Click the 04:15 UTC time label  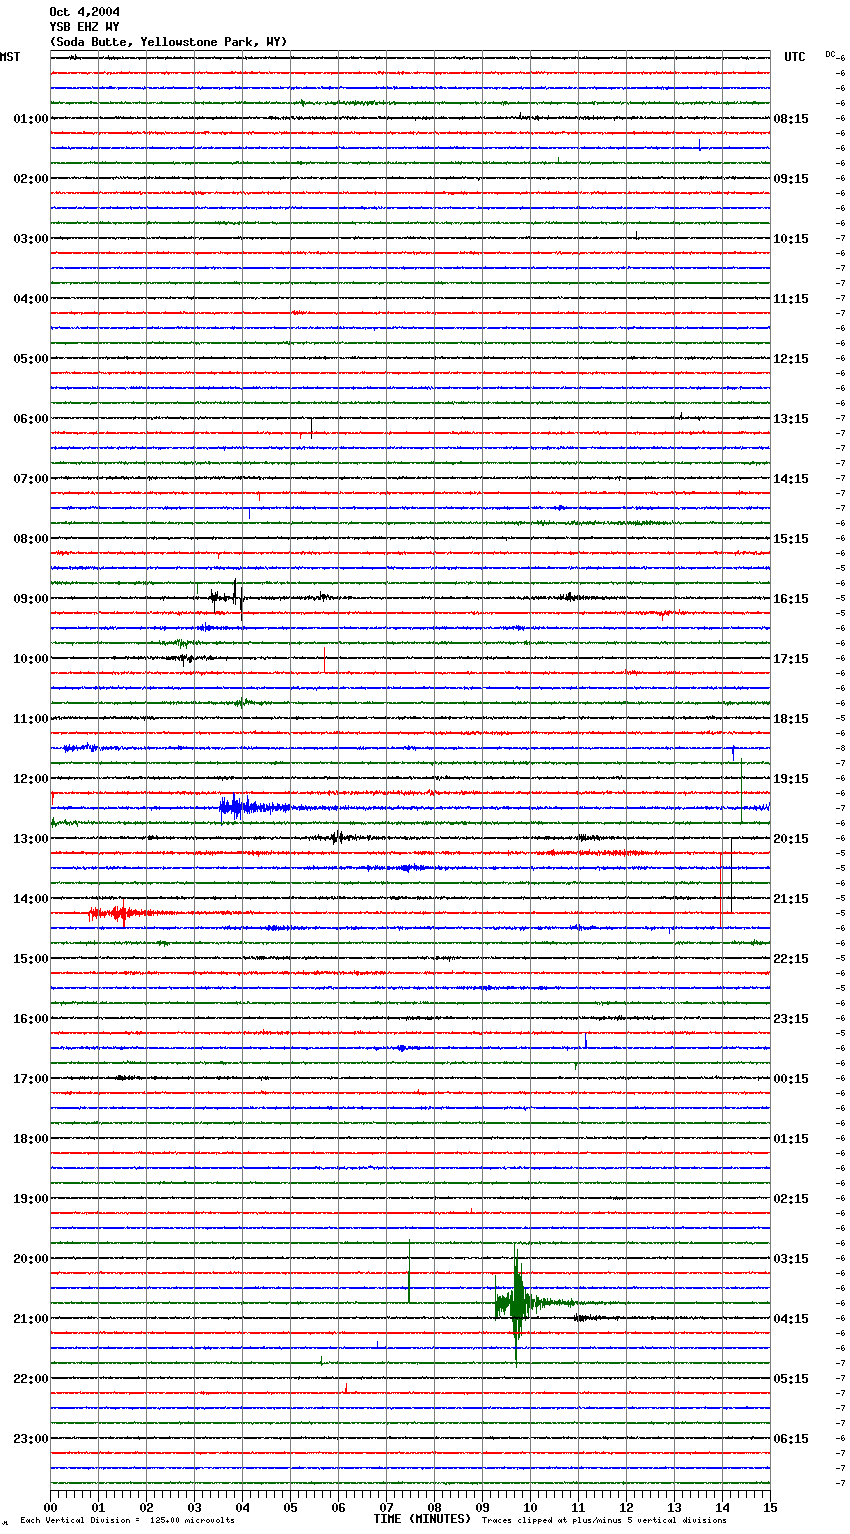791,1319
